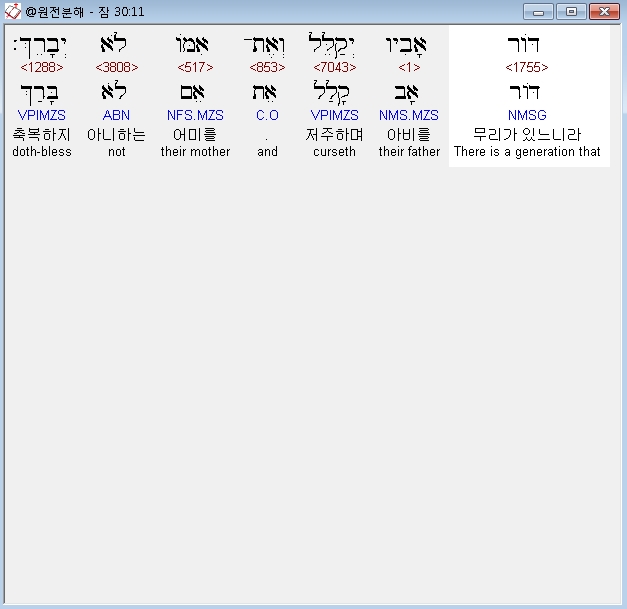
Task: Click Korean gloss 축복하지
Action: pyautogui.click(x=42, y=134)
